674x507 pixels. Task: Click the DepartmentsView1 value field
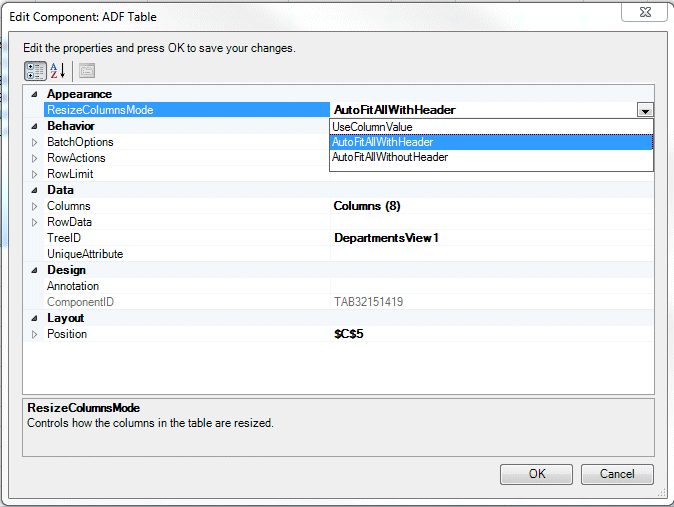point(492,238)
